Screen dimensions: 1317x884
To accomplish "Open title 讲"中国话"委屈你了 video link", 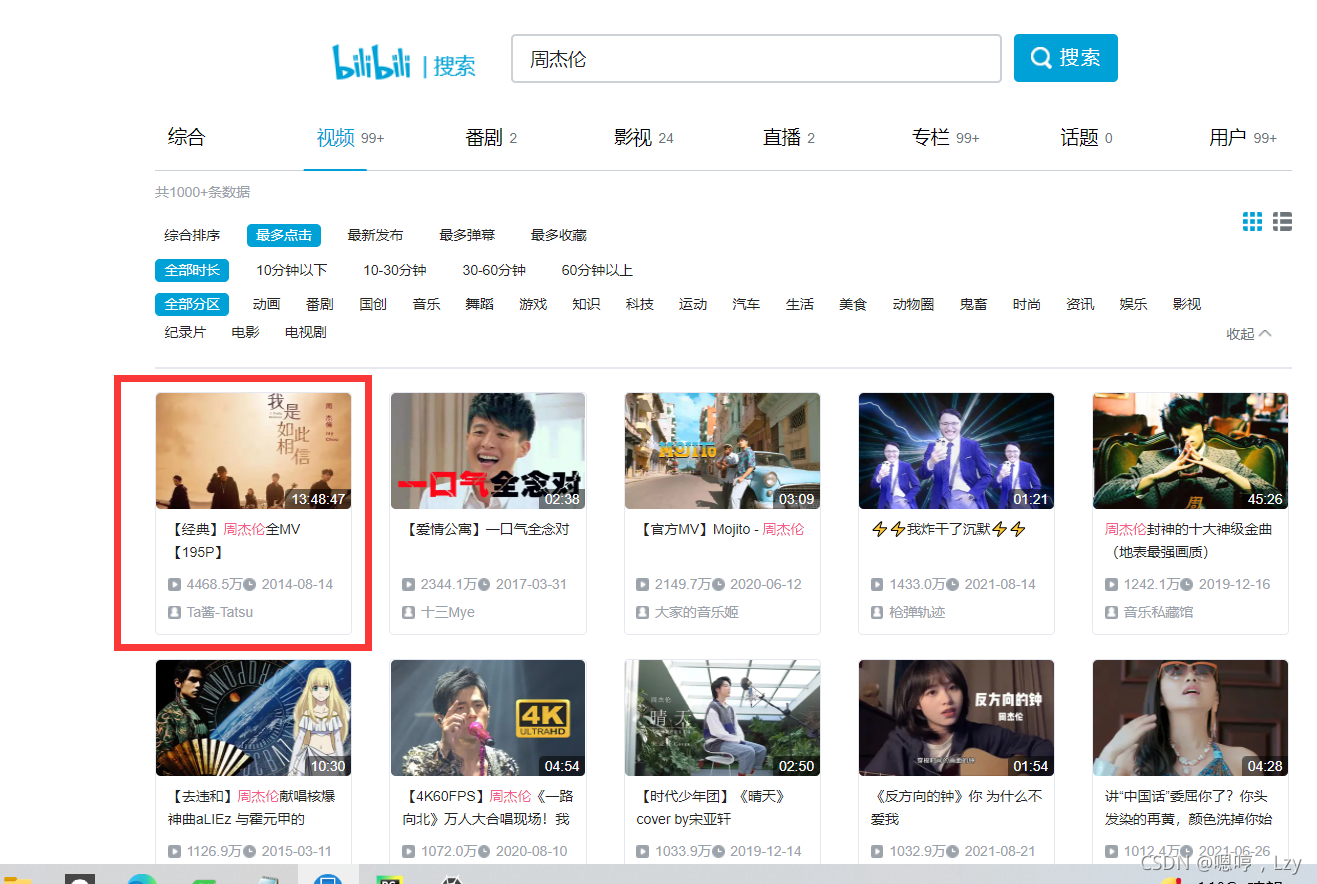I will pyautogui.click(x=1190, y=808).
